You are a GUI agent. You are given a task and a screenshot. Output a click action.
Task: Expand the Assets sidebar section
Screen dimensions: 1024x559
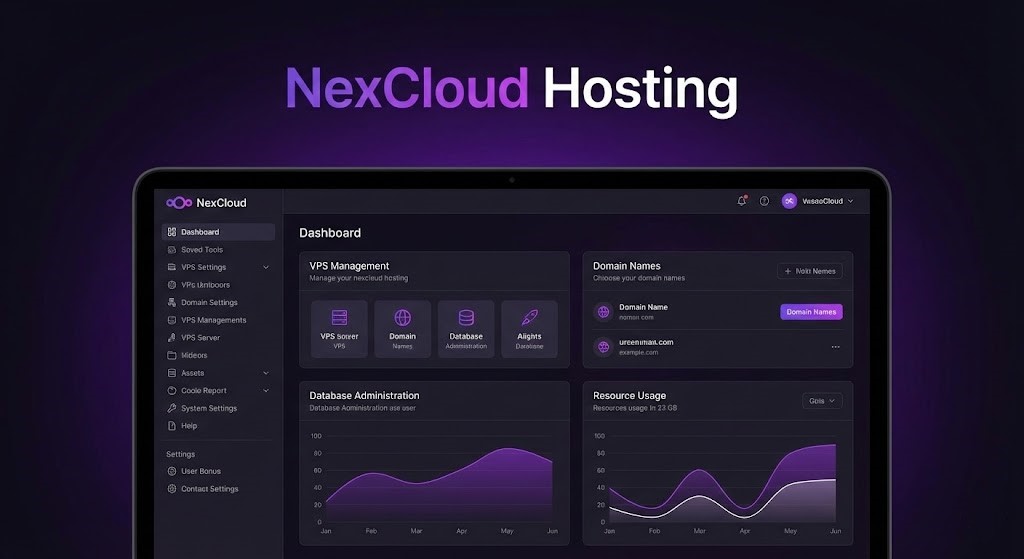[266, 373]
